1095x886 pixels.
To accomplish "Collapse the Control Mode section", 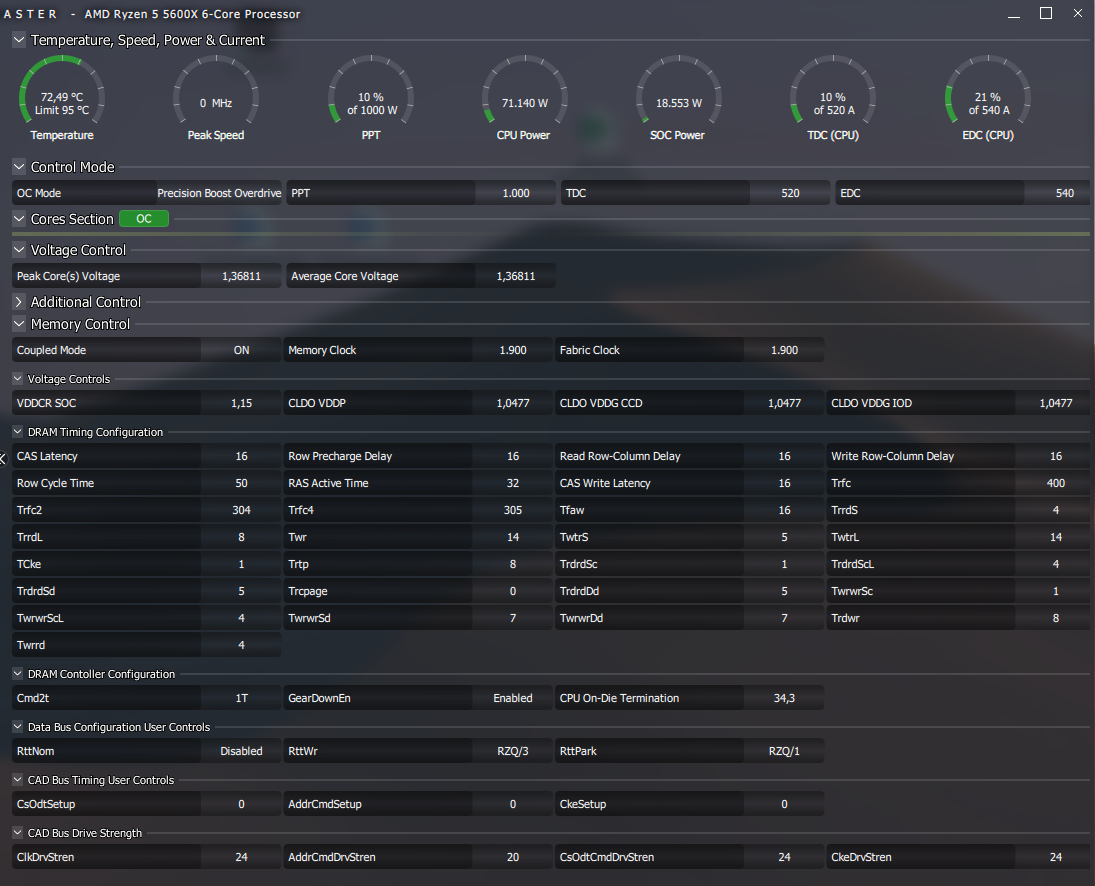I will (x=19, y=167).
